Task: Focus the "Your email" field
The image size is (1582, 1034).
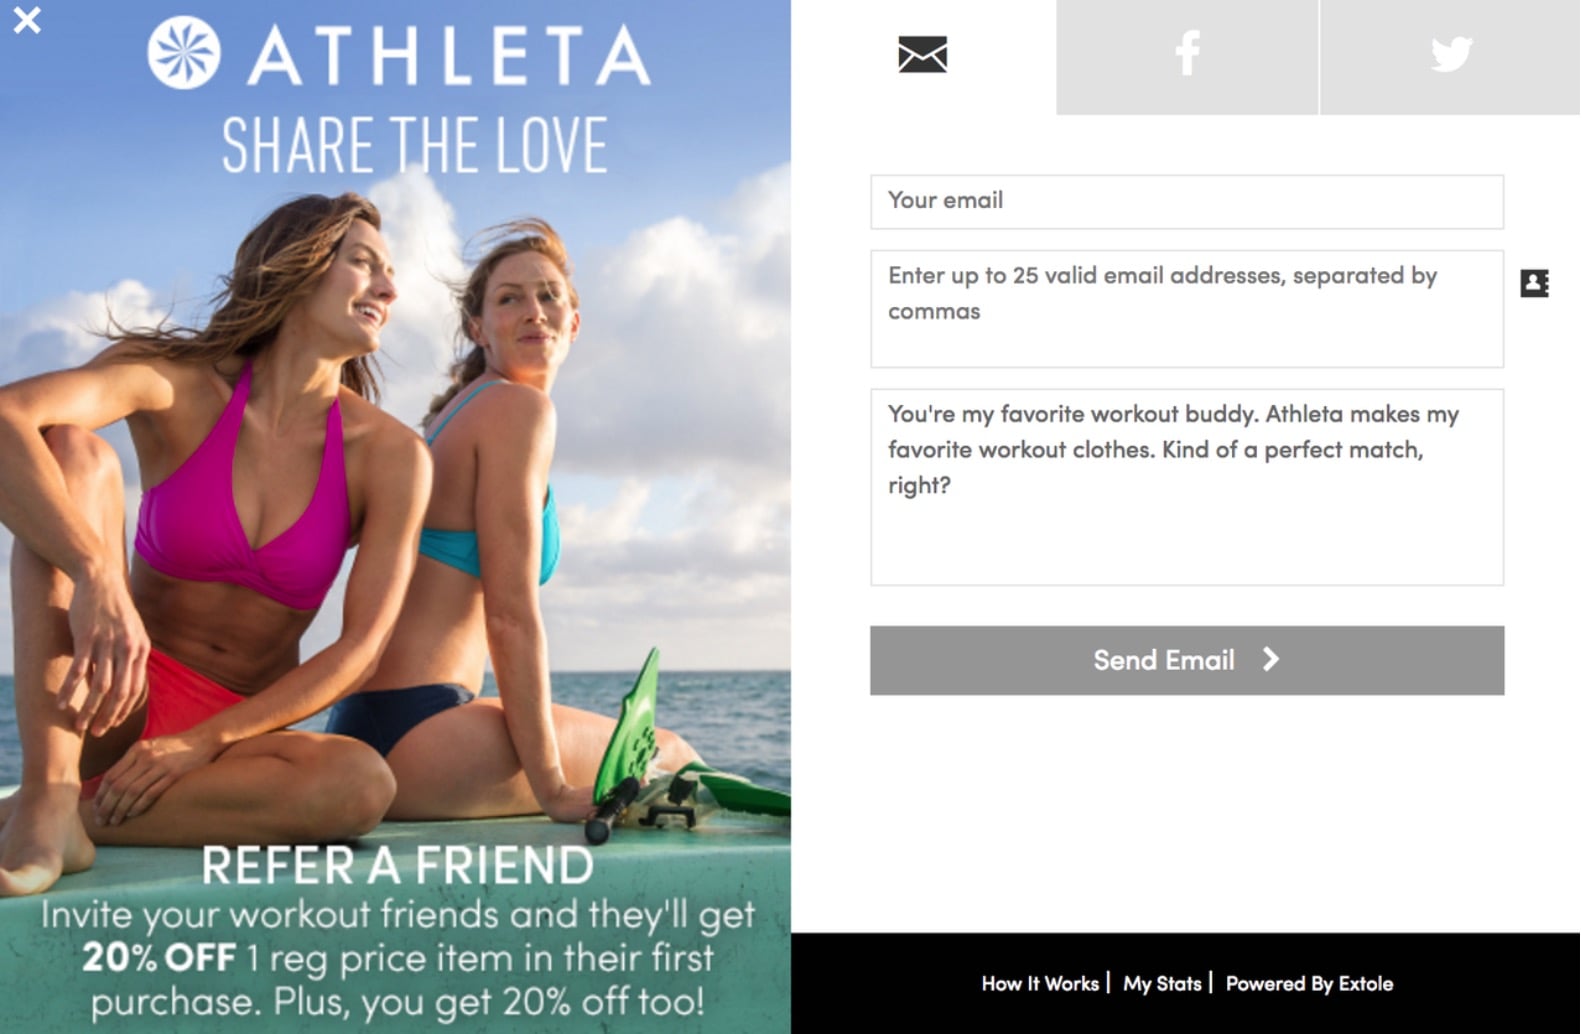Action: [x=1186, y=201]
